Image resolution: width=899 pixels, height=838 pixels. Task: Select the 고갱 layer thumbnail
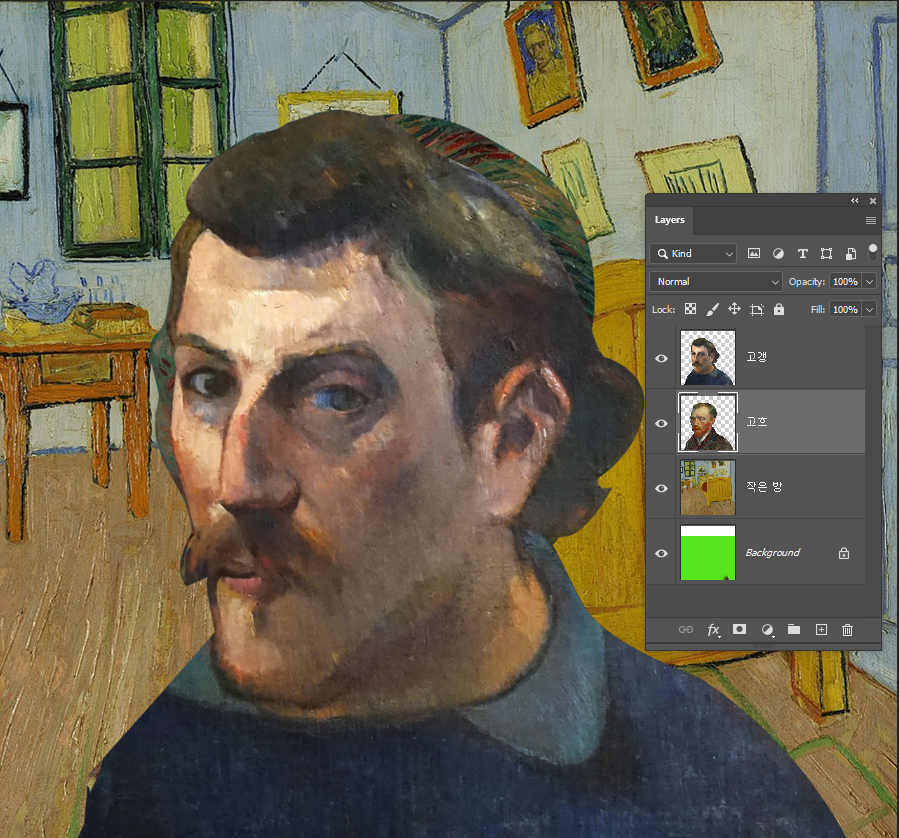(708, 358)
